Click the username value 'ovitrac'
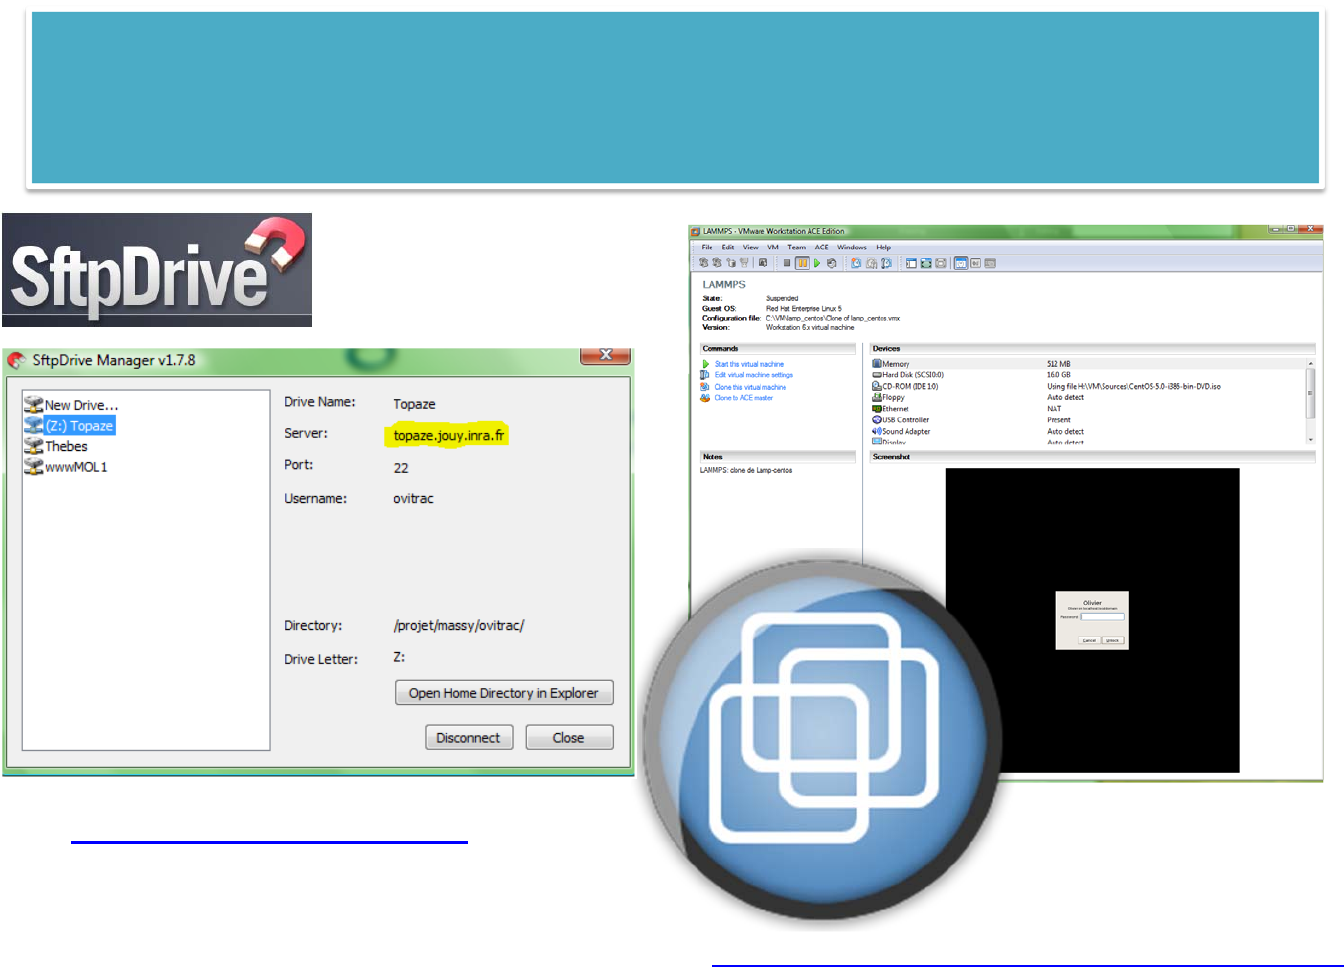 (x=413, y=498)
